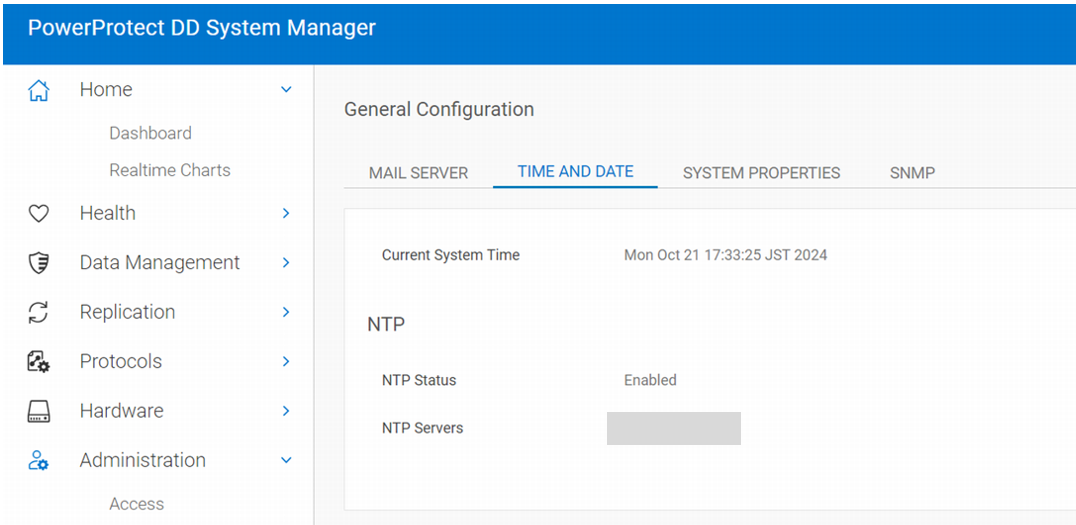
Task: Select the Protocols menu label
Action: click(121, 361)
